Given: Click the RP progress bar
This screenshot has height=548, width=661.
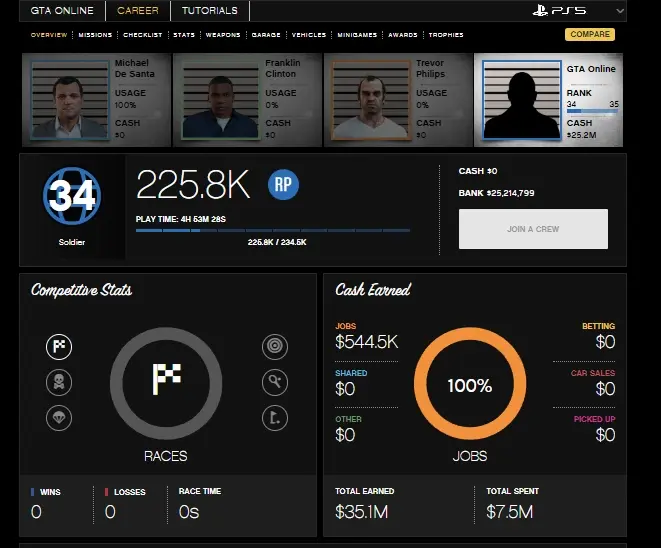Looking at the screenshot, I should tap(272, 230).
